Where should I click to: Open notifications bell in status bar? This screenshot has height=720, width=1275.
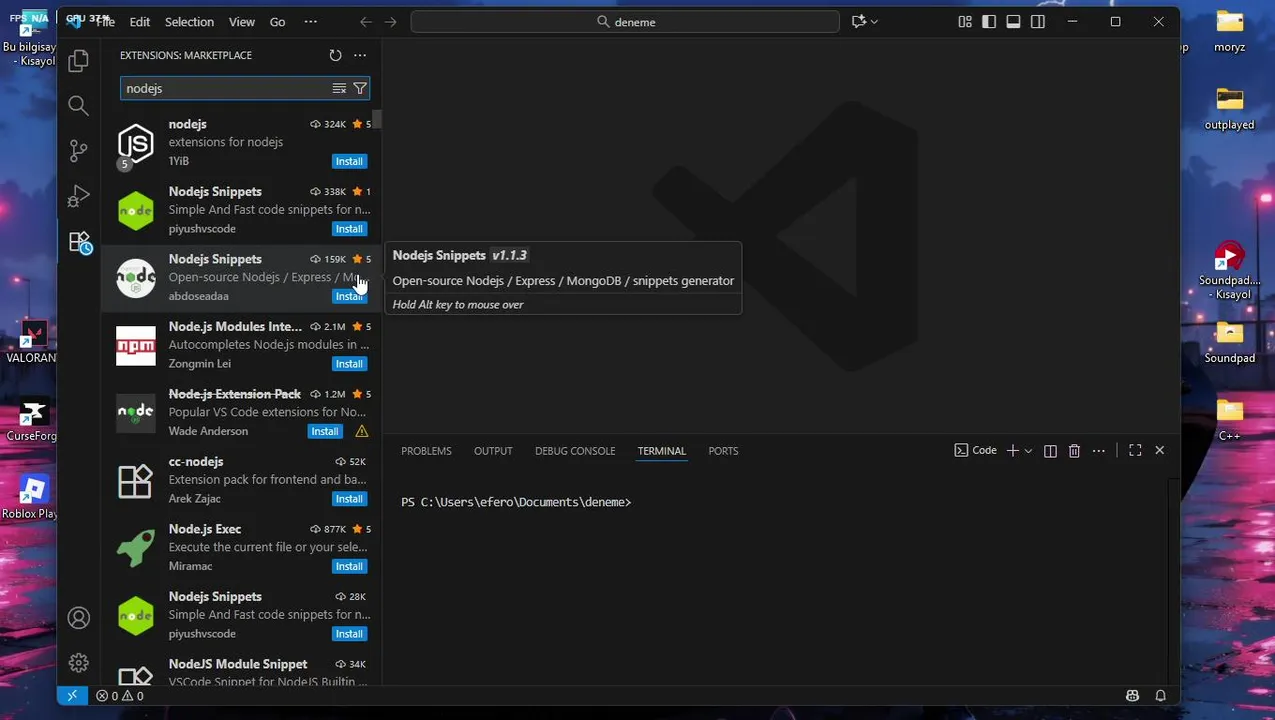pyautogui.click(x=1160, y=696)
